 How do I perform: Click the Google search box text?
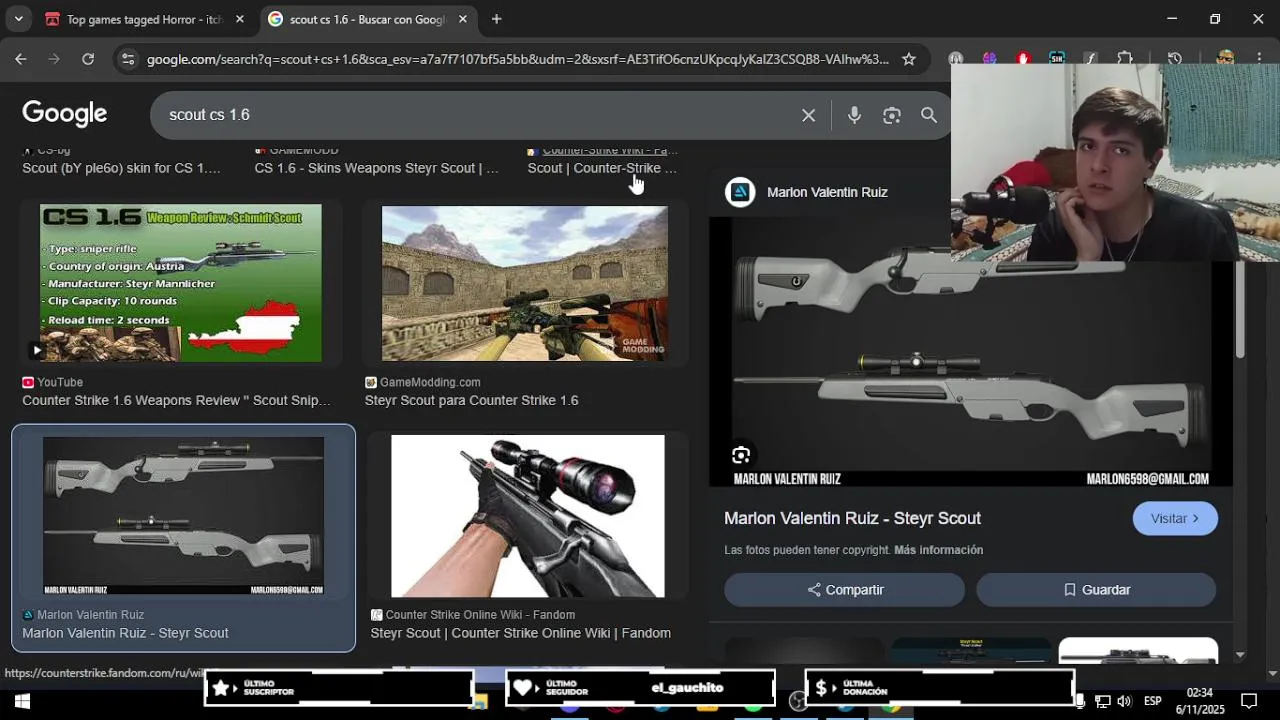point(209,115)
